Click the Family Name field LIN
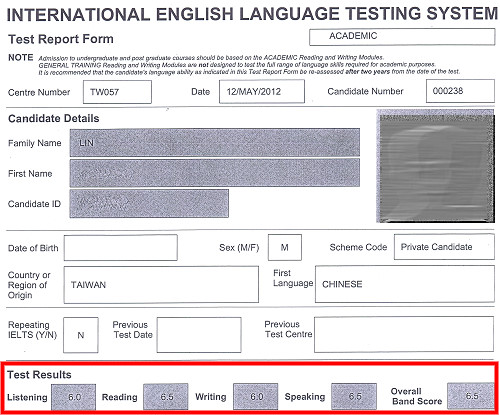The width and height of the screenshot is (500, 415). click(215, 143)
